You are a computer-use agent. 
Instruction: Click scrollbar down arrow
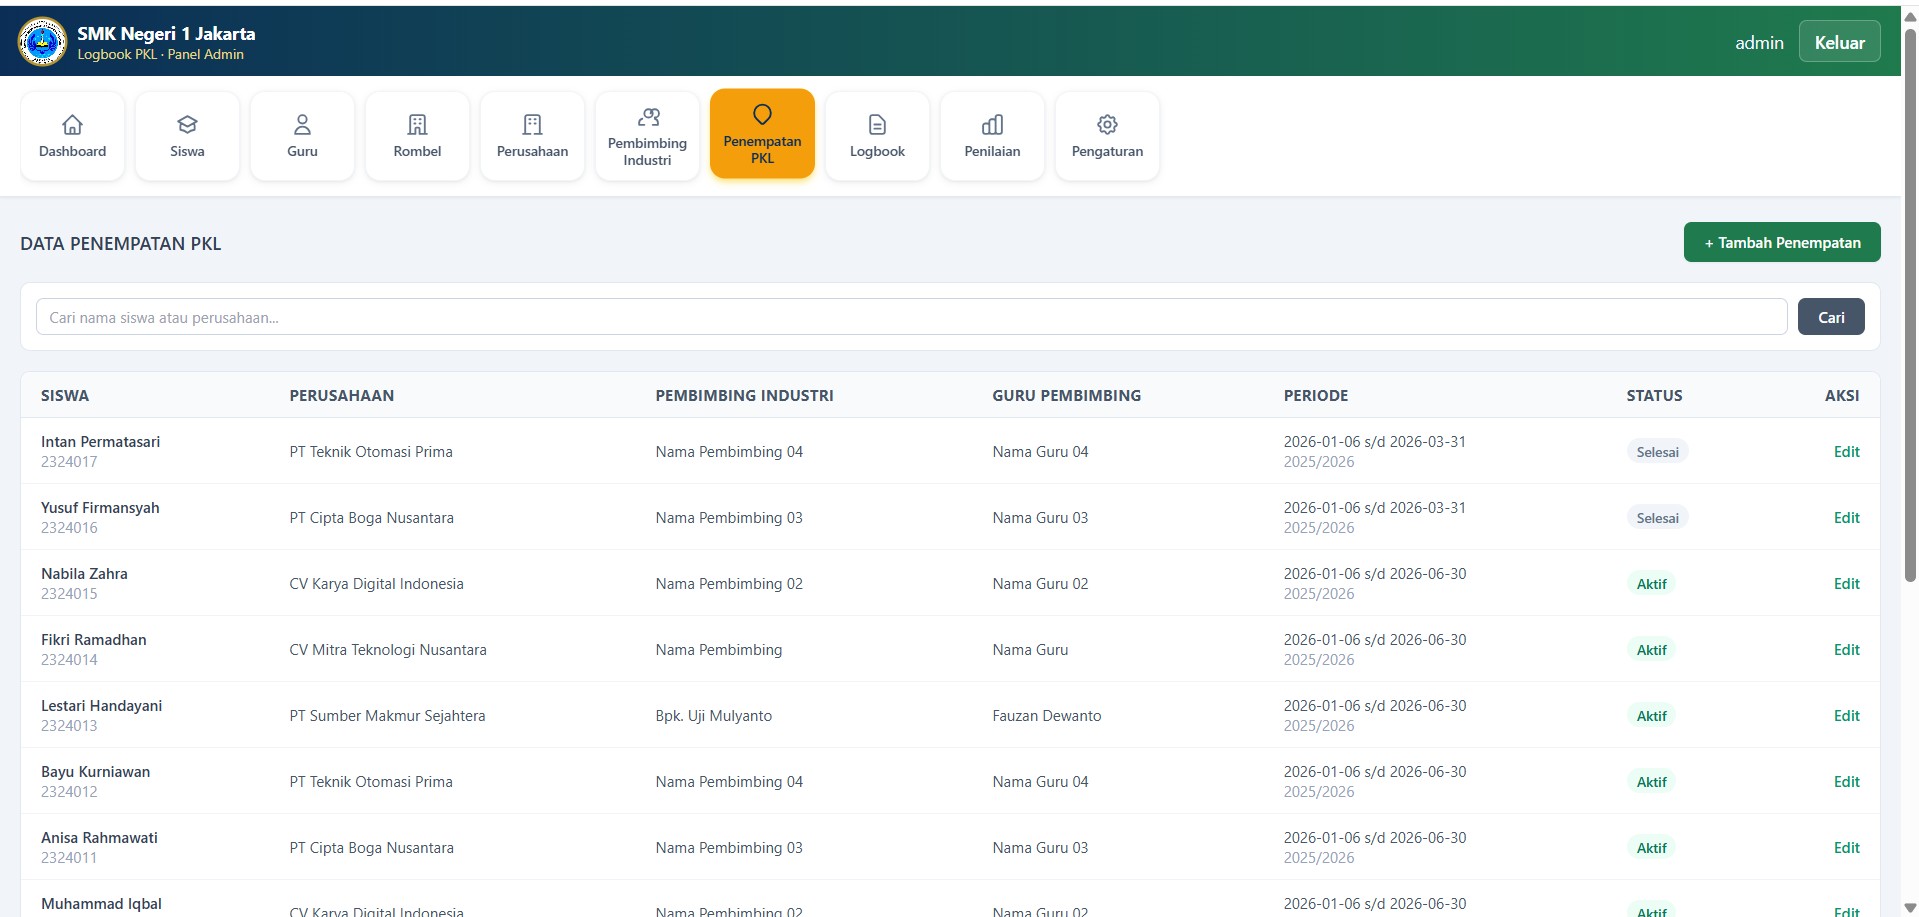tap(1910, 908)
